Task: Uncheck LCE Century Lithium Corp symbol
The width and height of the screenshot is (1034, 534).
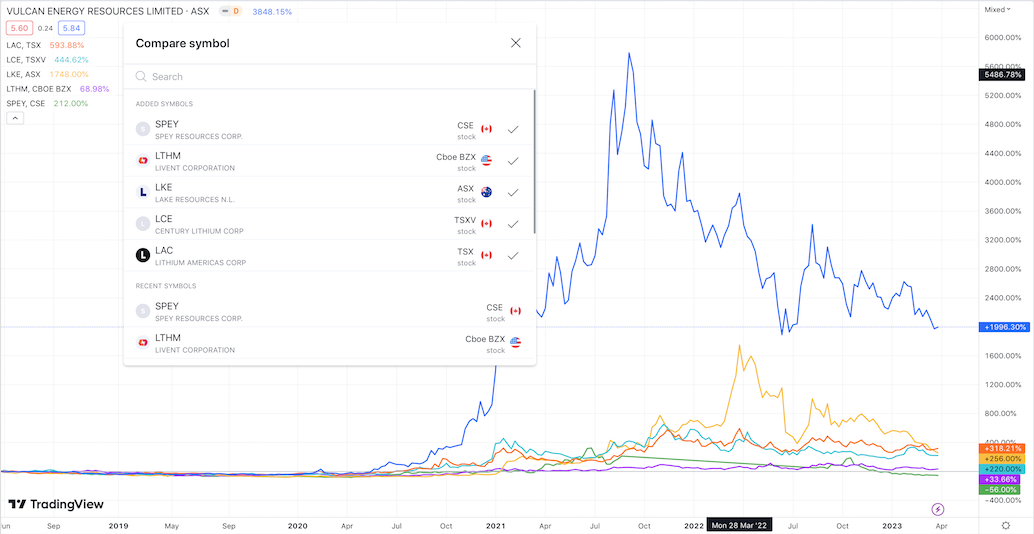Action: (512, 224)
